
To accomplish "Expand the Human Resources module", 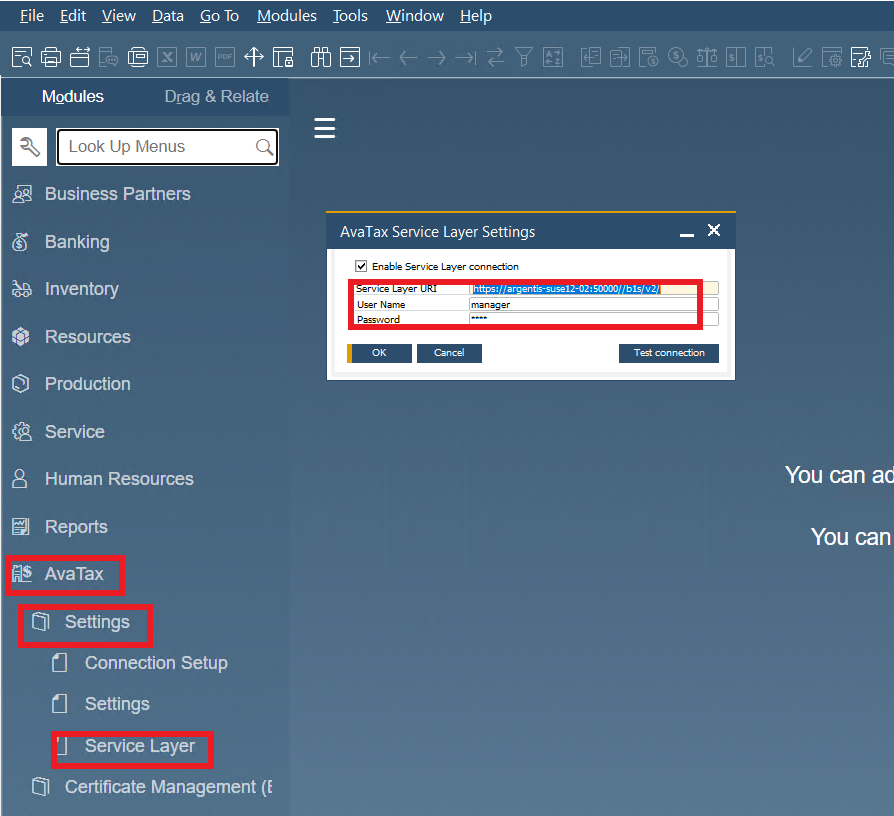I will pos(119,479).
